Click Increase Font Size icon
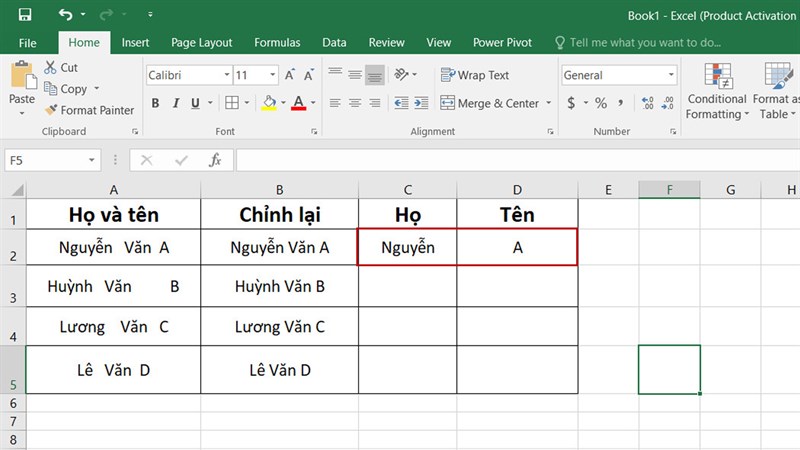Screen dimensions: 800x450 point(289,76)
